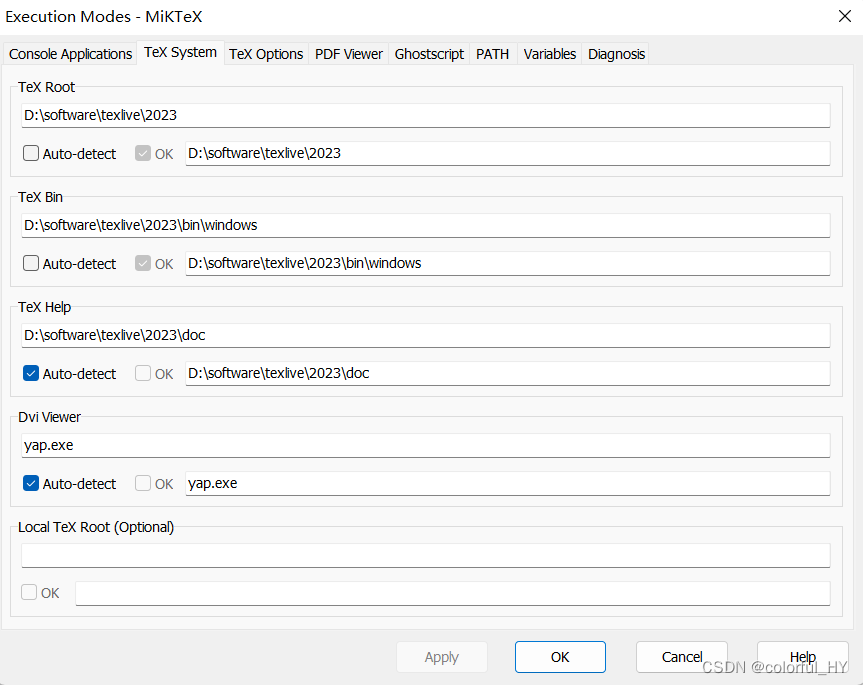
Task: Click the Apply button
Action: (x=441, y=657)
